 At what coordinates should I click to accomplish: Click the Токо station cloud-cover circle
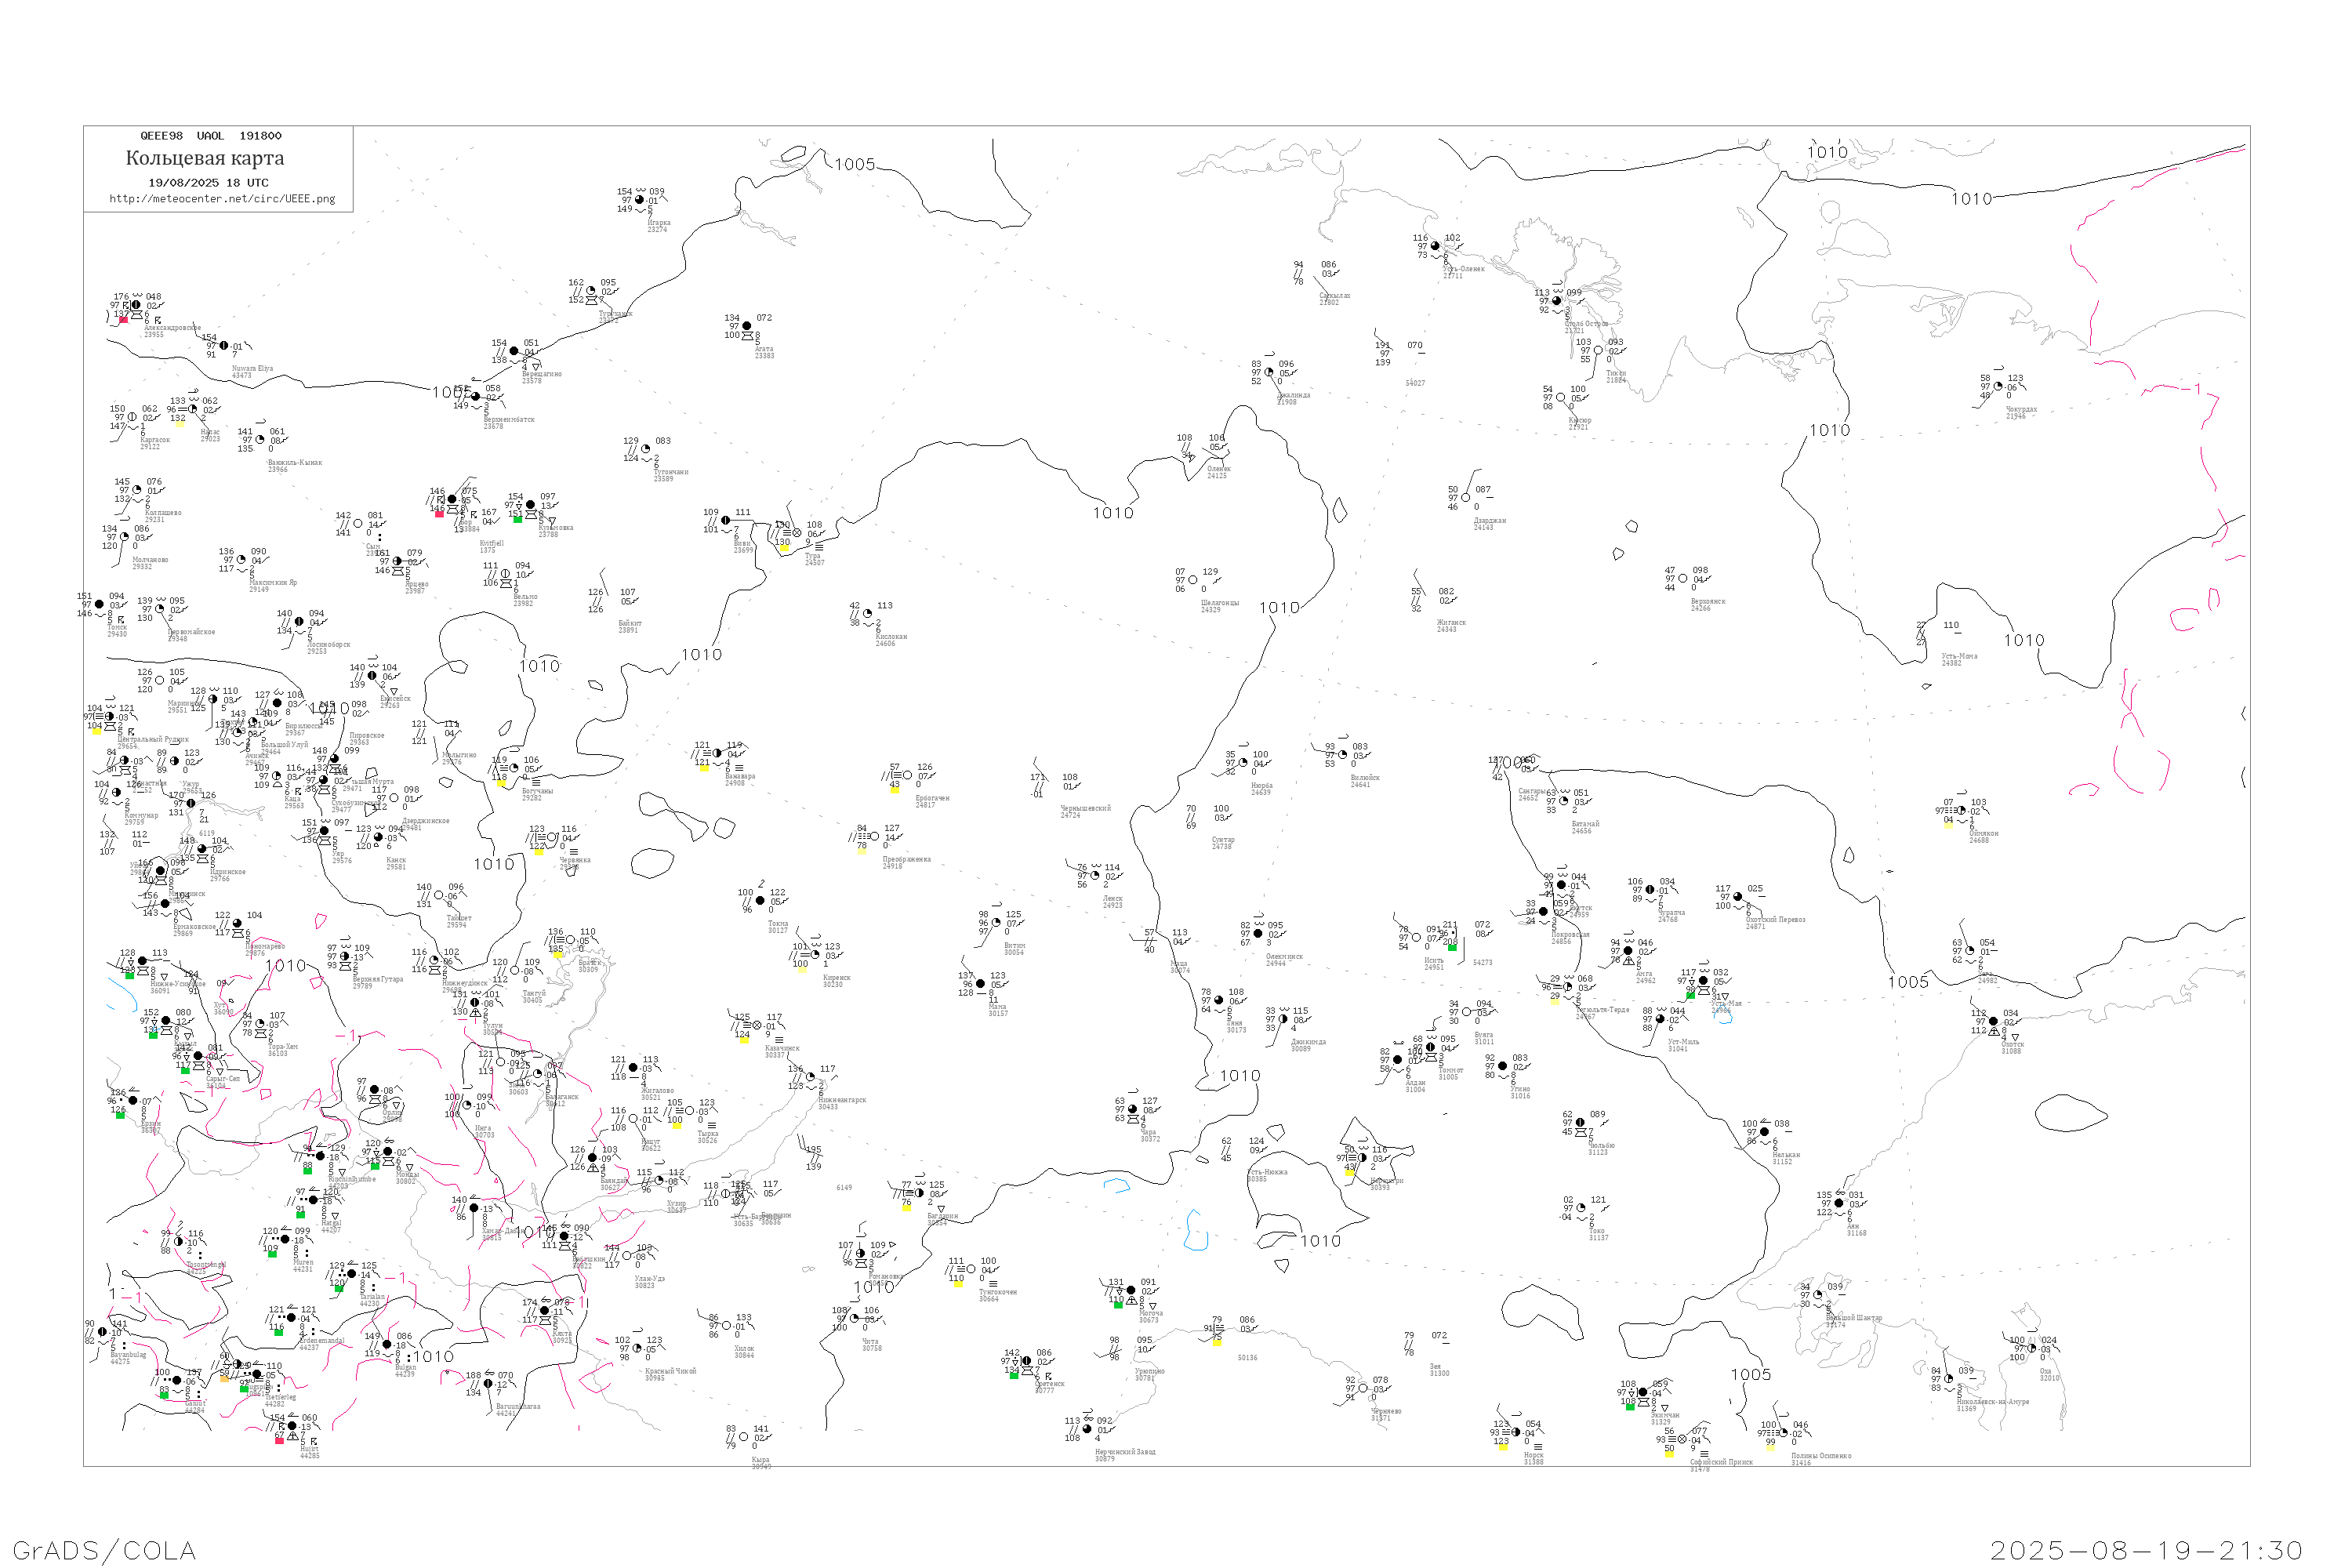click(x=1582, y=1208)
